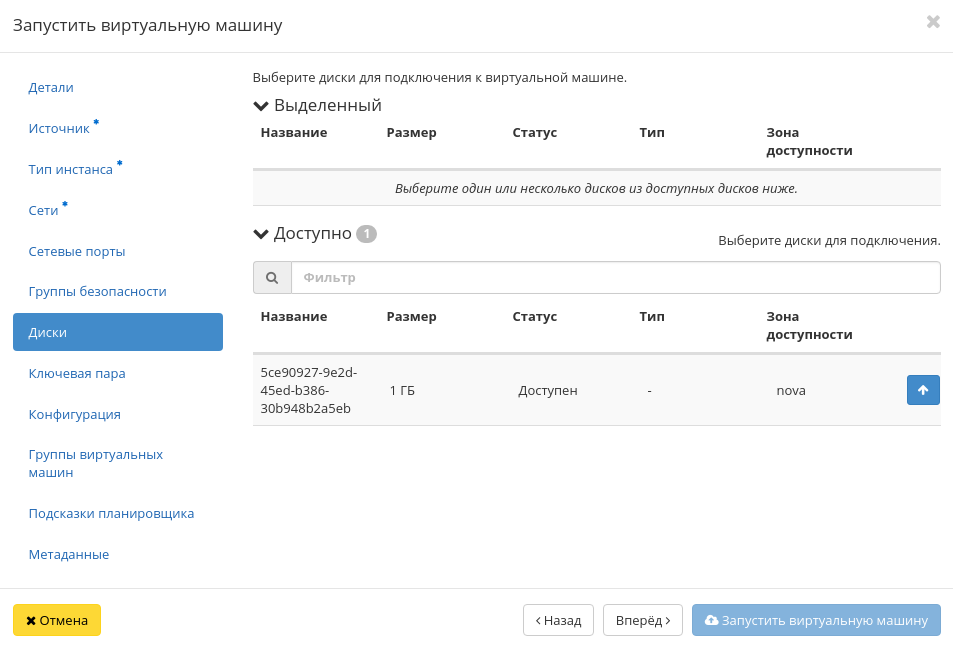Collapse the Доступно section
This screenshot has width=953, height=648.
click(x=262, y=234)
